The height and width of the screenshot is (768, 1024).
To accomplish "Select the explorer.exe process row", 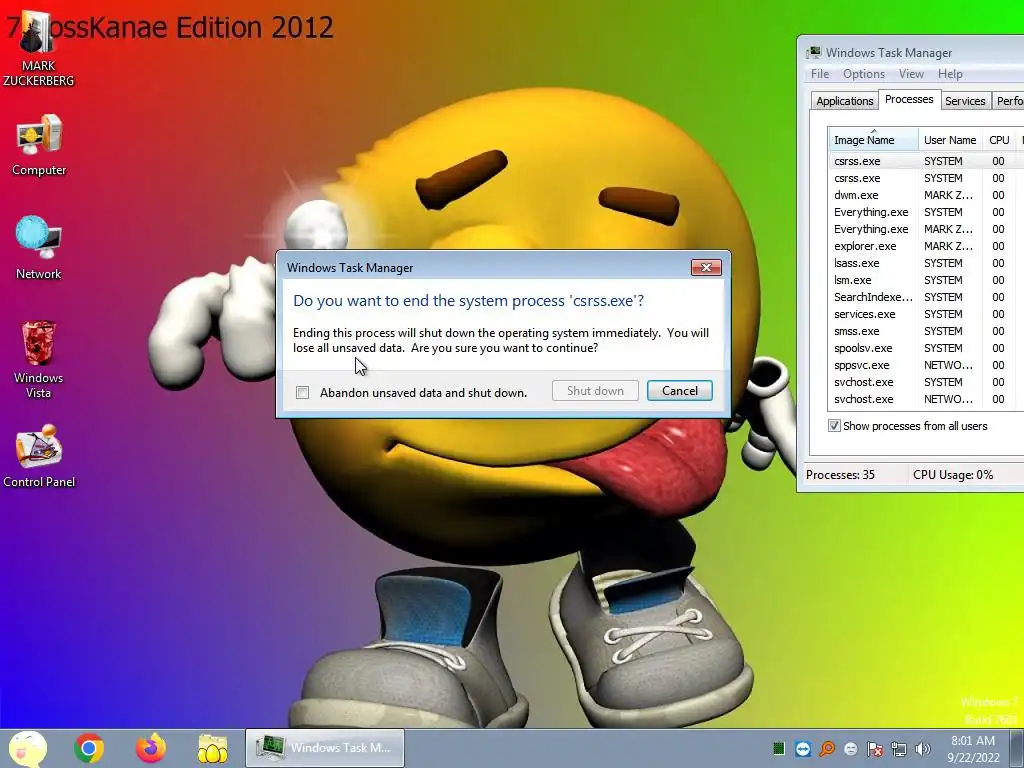I will click(x=926, y=246).
